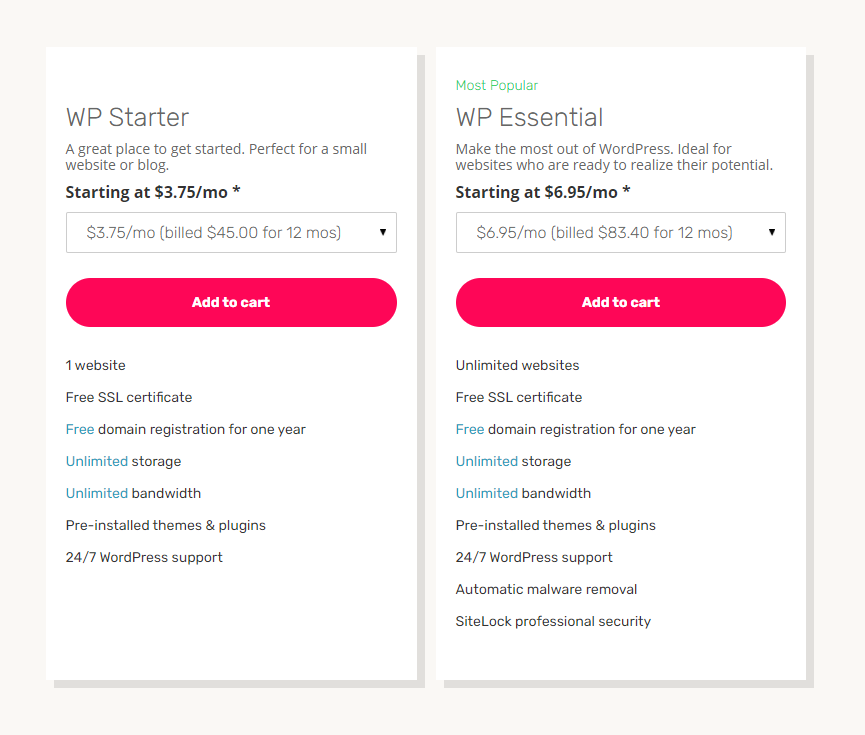Open the WP Essential billing term dropdown
The width and height of the screenshot is (865, 735).
tap(620, 232)
